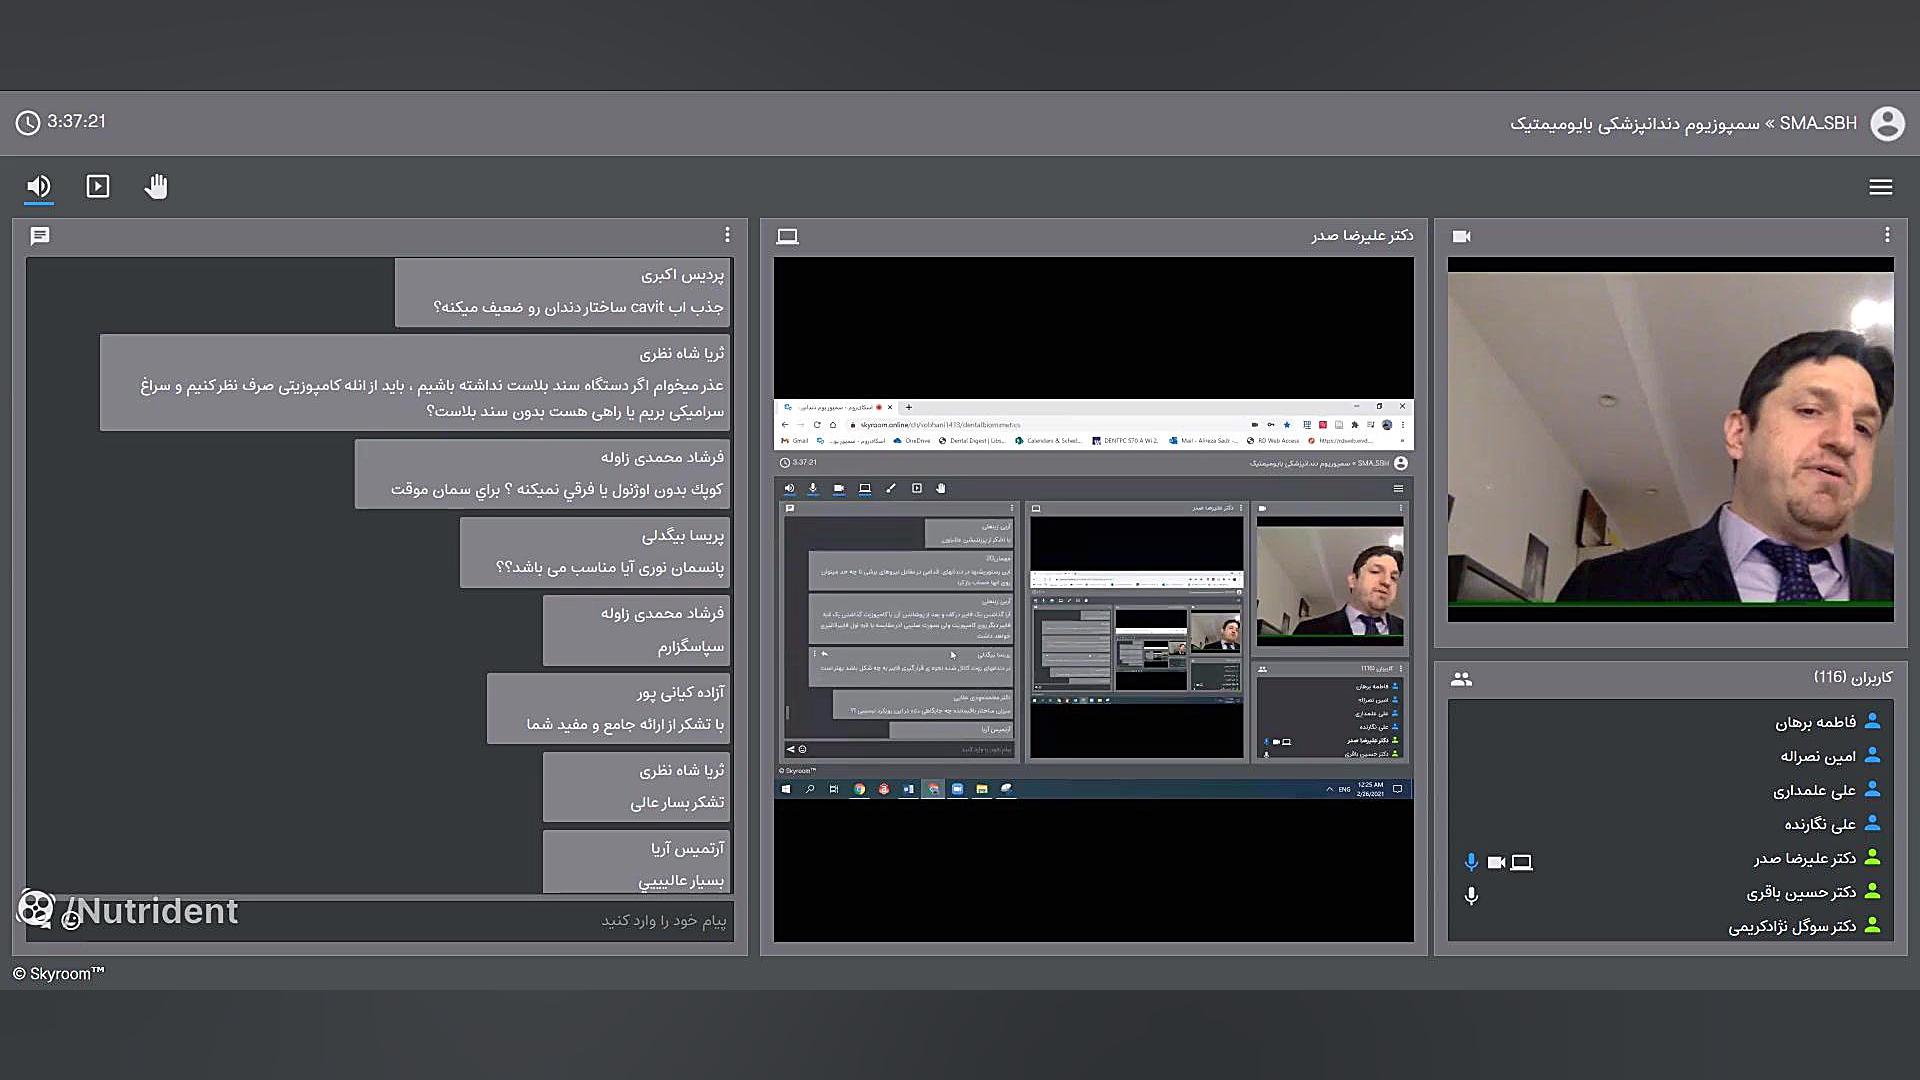
Task: Raise hand using the hand icon
Action: pyautogui.click(x=156, y=187)
